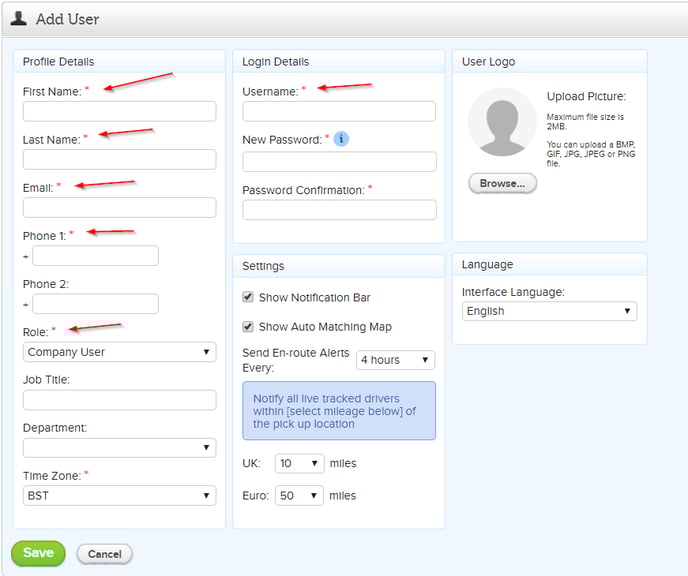Click the Last Name input field
The width and height of the screenshot is (688, 576).
(119, 159)
